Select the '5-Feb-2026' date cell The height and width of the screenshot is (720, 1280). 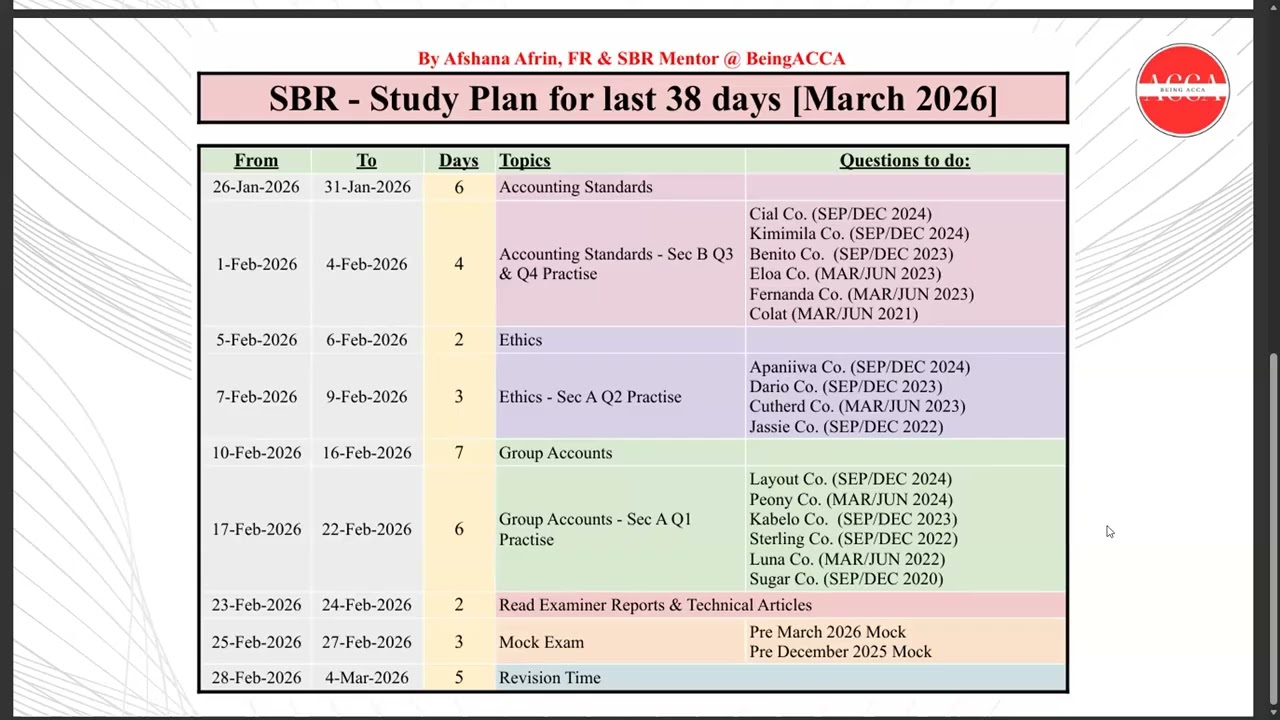(257, 340)
